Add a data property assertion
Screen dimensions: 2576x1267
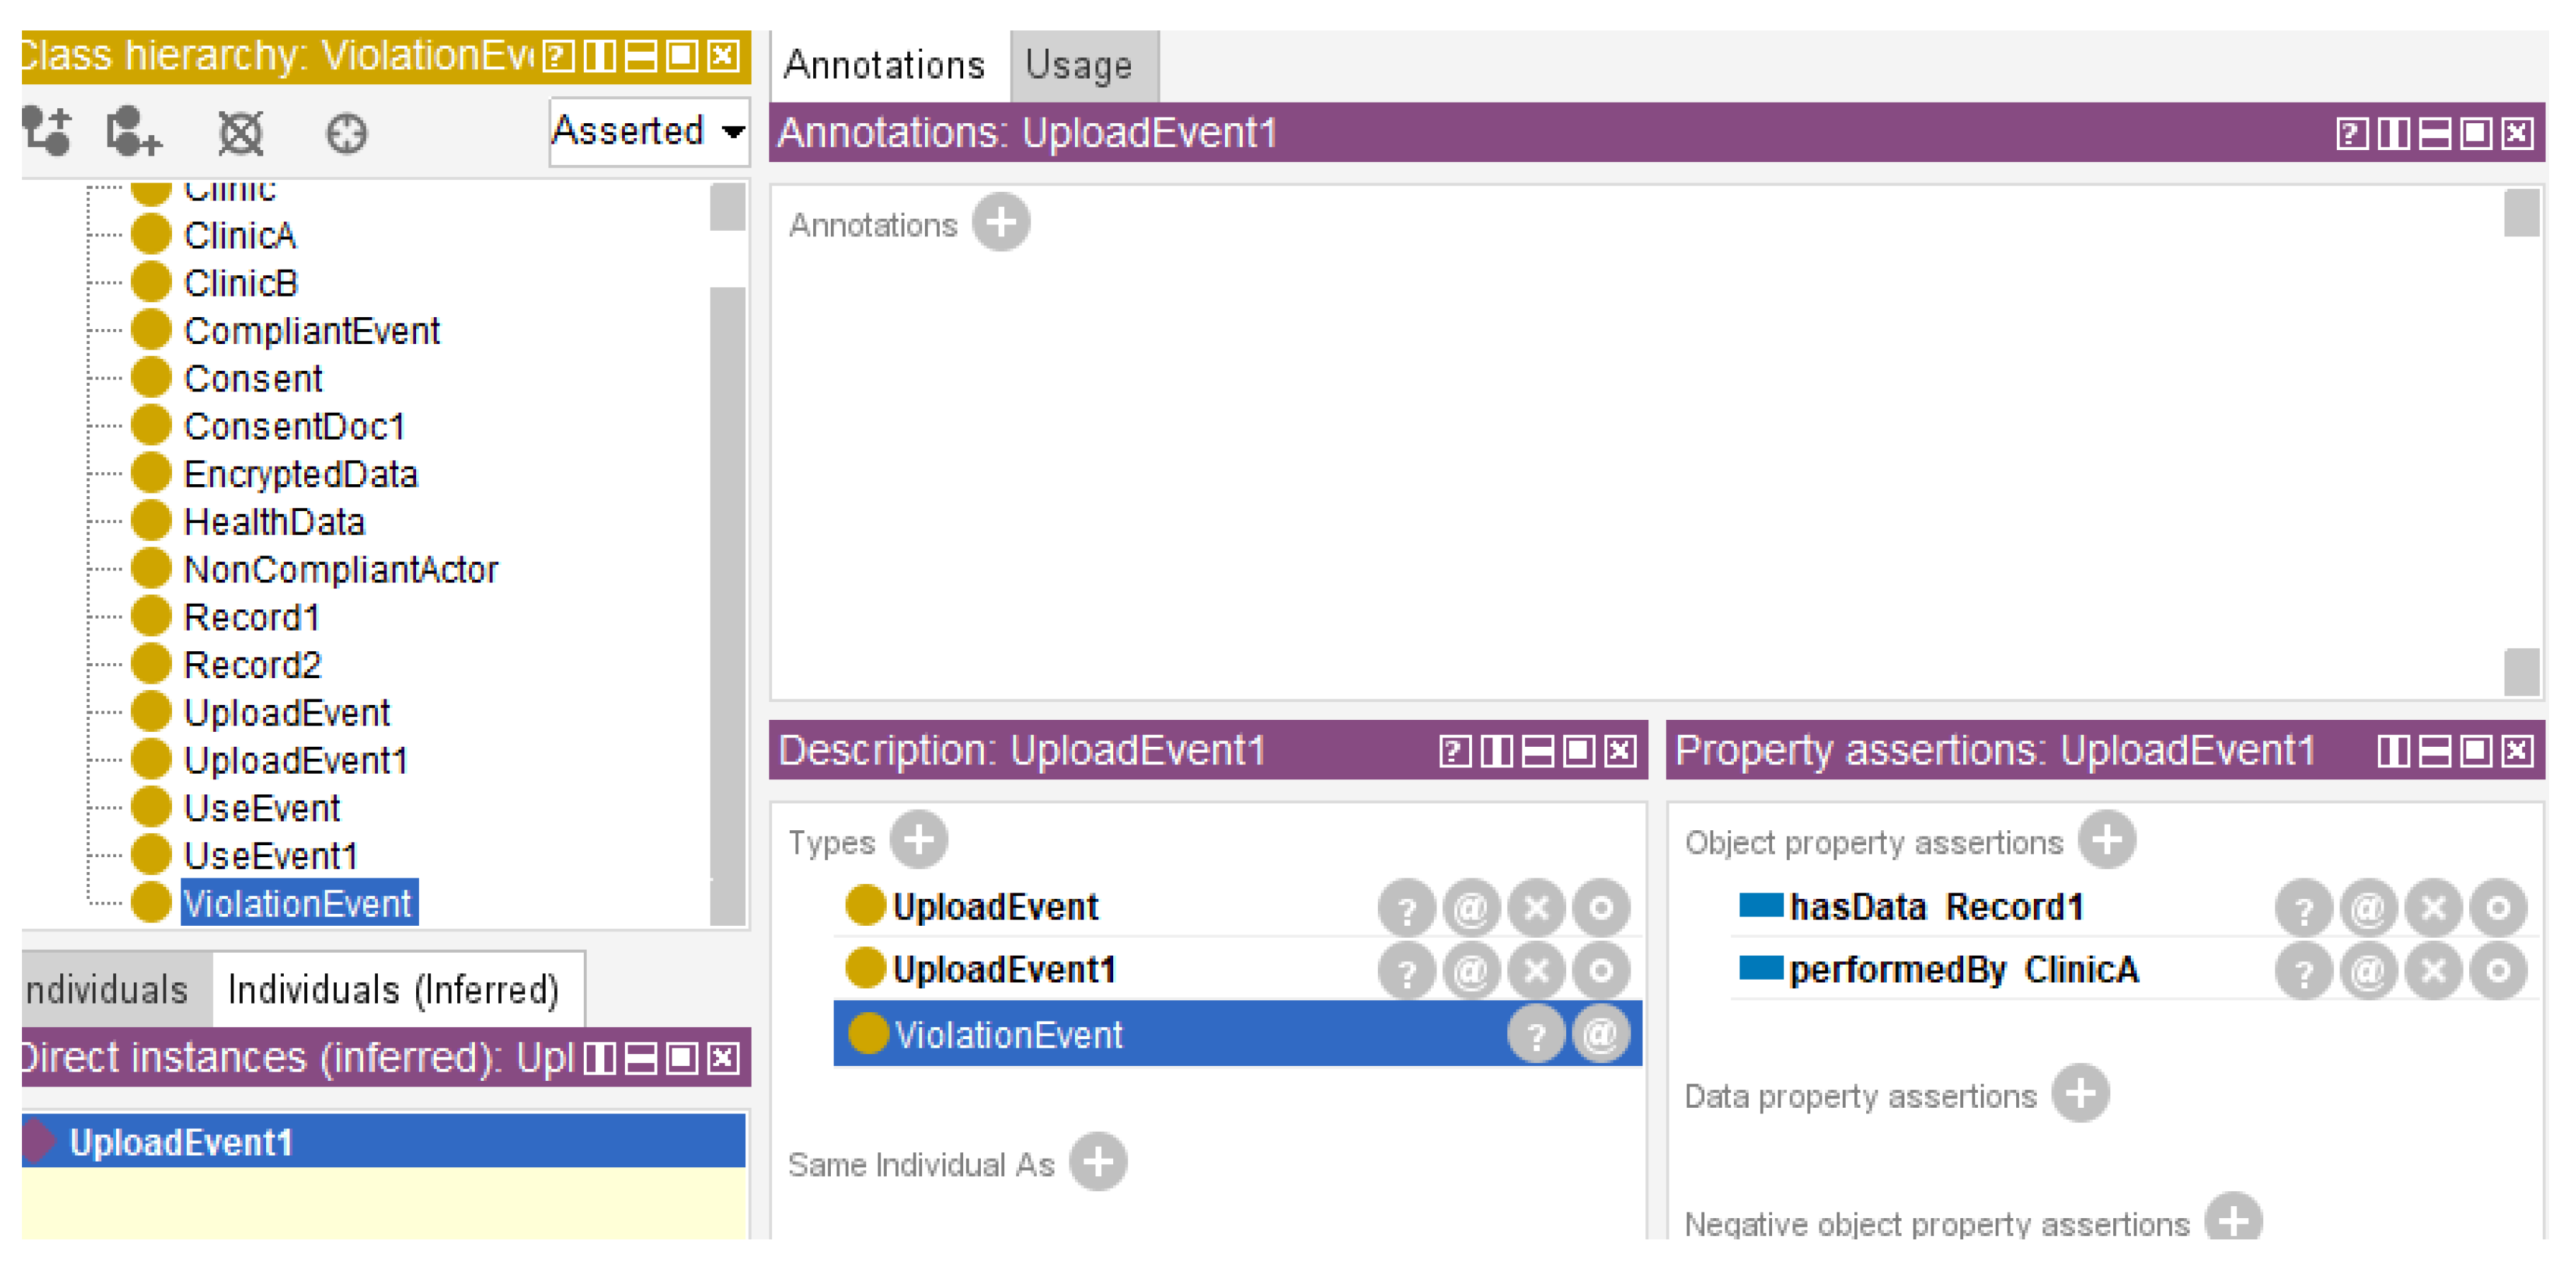tap(2080, 1094)
